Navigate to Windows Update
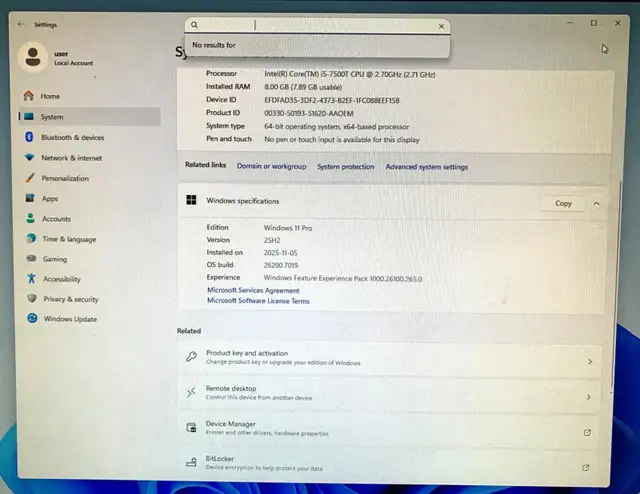This screenshot has height=494, width=640. click(90, 318)
